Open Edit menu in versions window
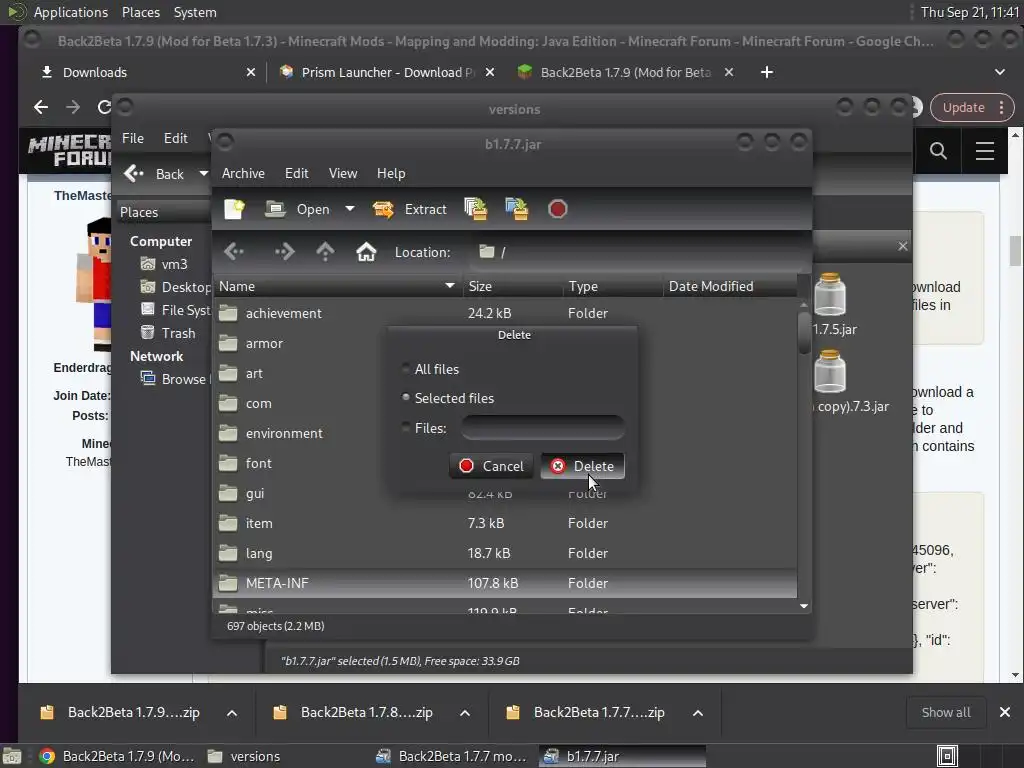Screen dimensions: 1024x768 (x=176, y=138)
